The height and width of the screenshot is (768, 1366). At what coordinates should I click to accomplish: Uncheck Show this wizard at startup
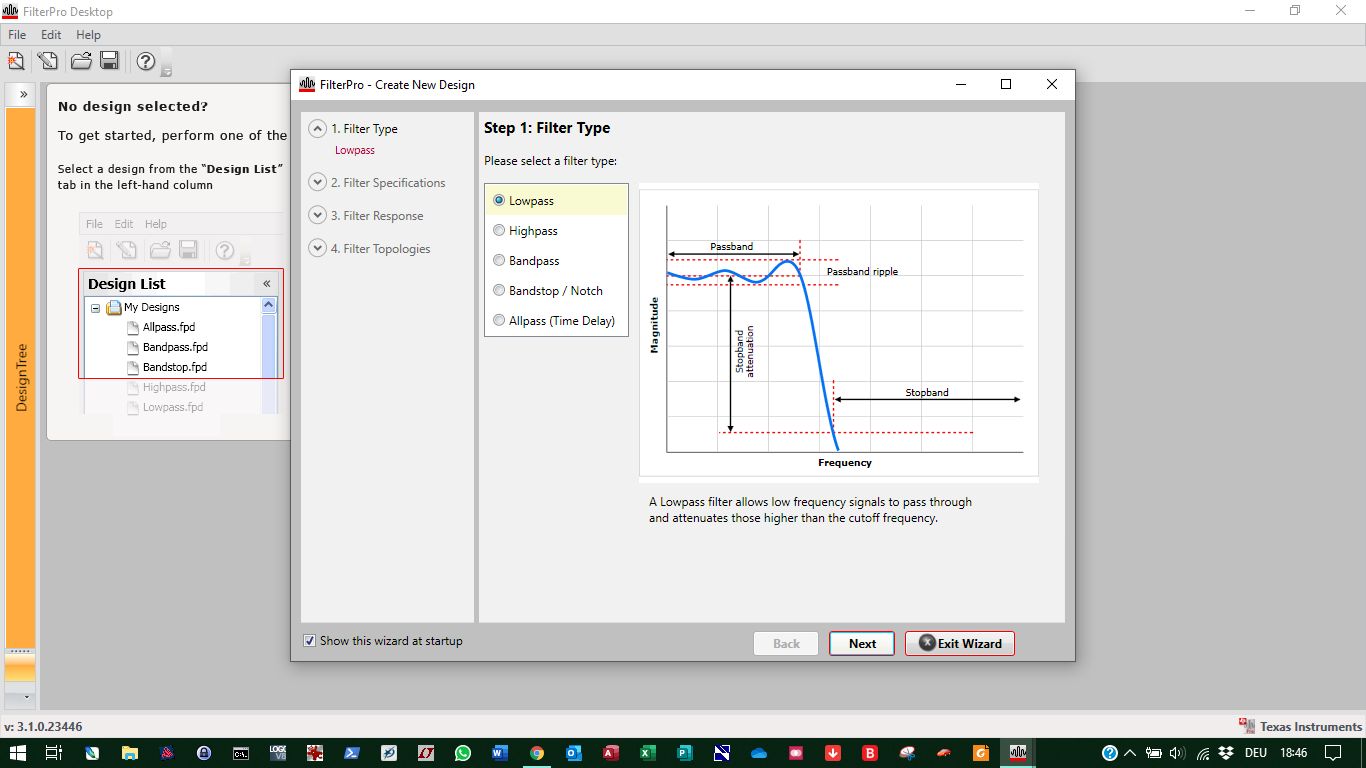click(x=309, y=641)
